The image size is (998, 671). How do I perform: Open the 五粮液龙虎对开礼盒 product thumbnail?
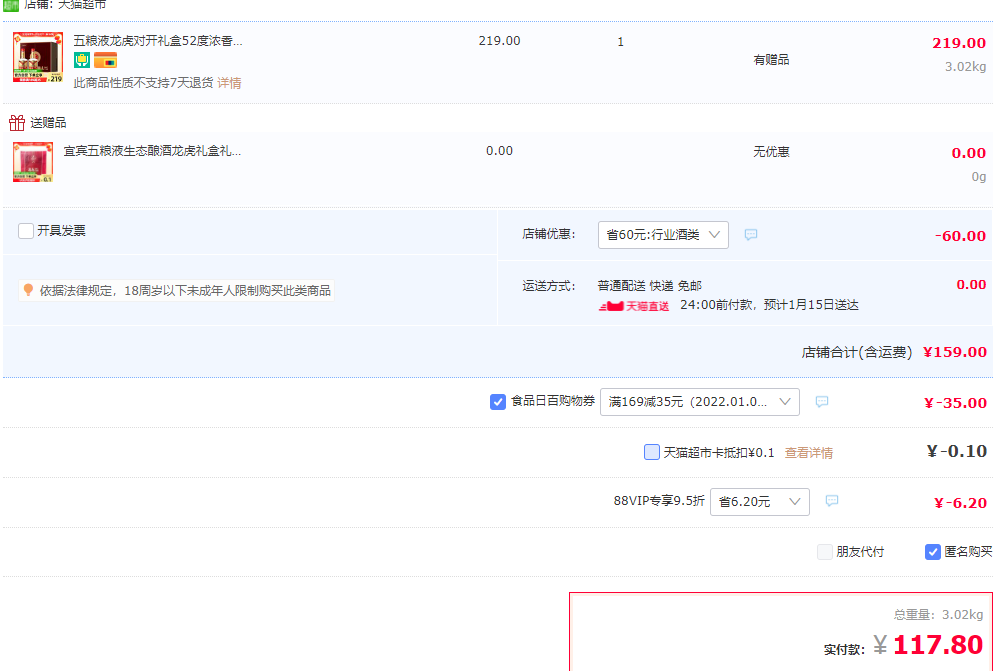click(38, 57)
